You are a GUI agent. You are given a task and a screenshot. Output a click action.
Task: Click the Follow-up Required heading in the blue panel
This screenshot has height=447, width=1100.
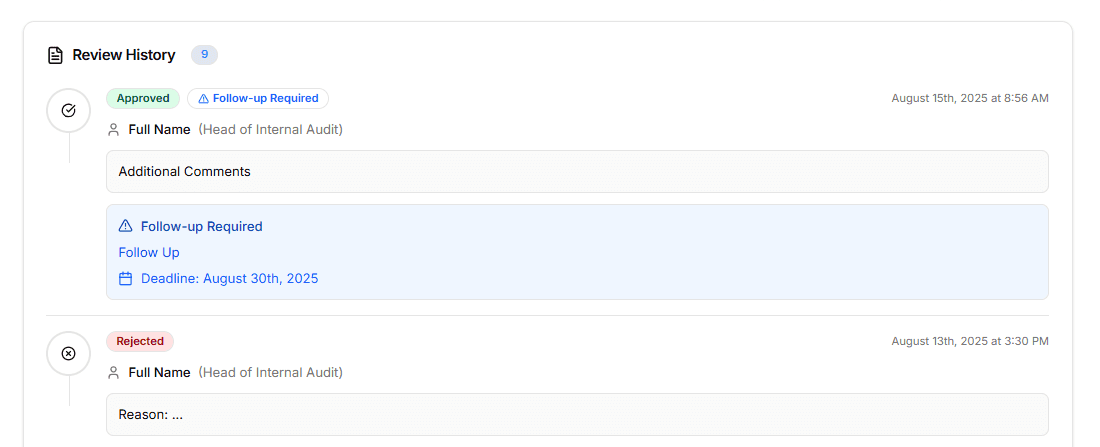[x=201, y=227]
